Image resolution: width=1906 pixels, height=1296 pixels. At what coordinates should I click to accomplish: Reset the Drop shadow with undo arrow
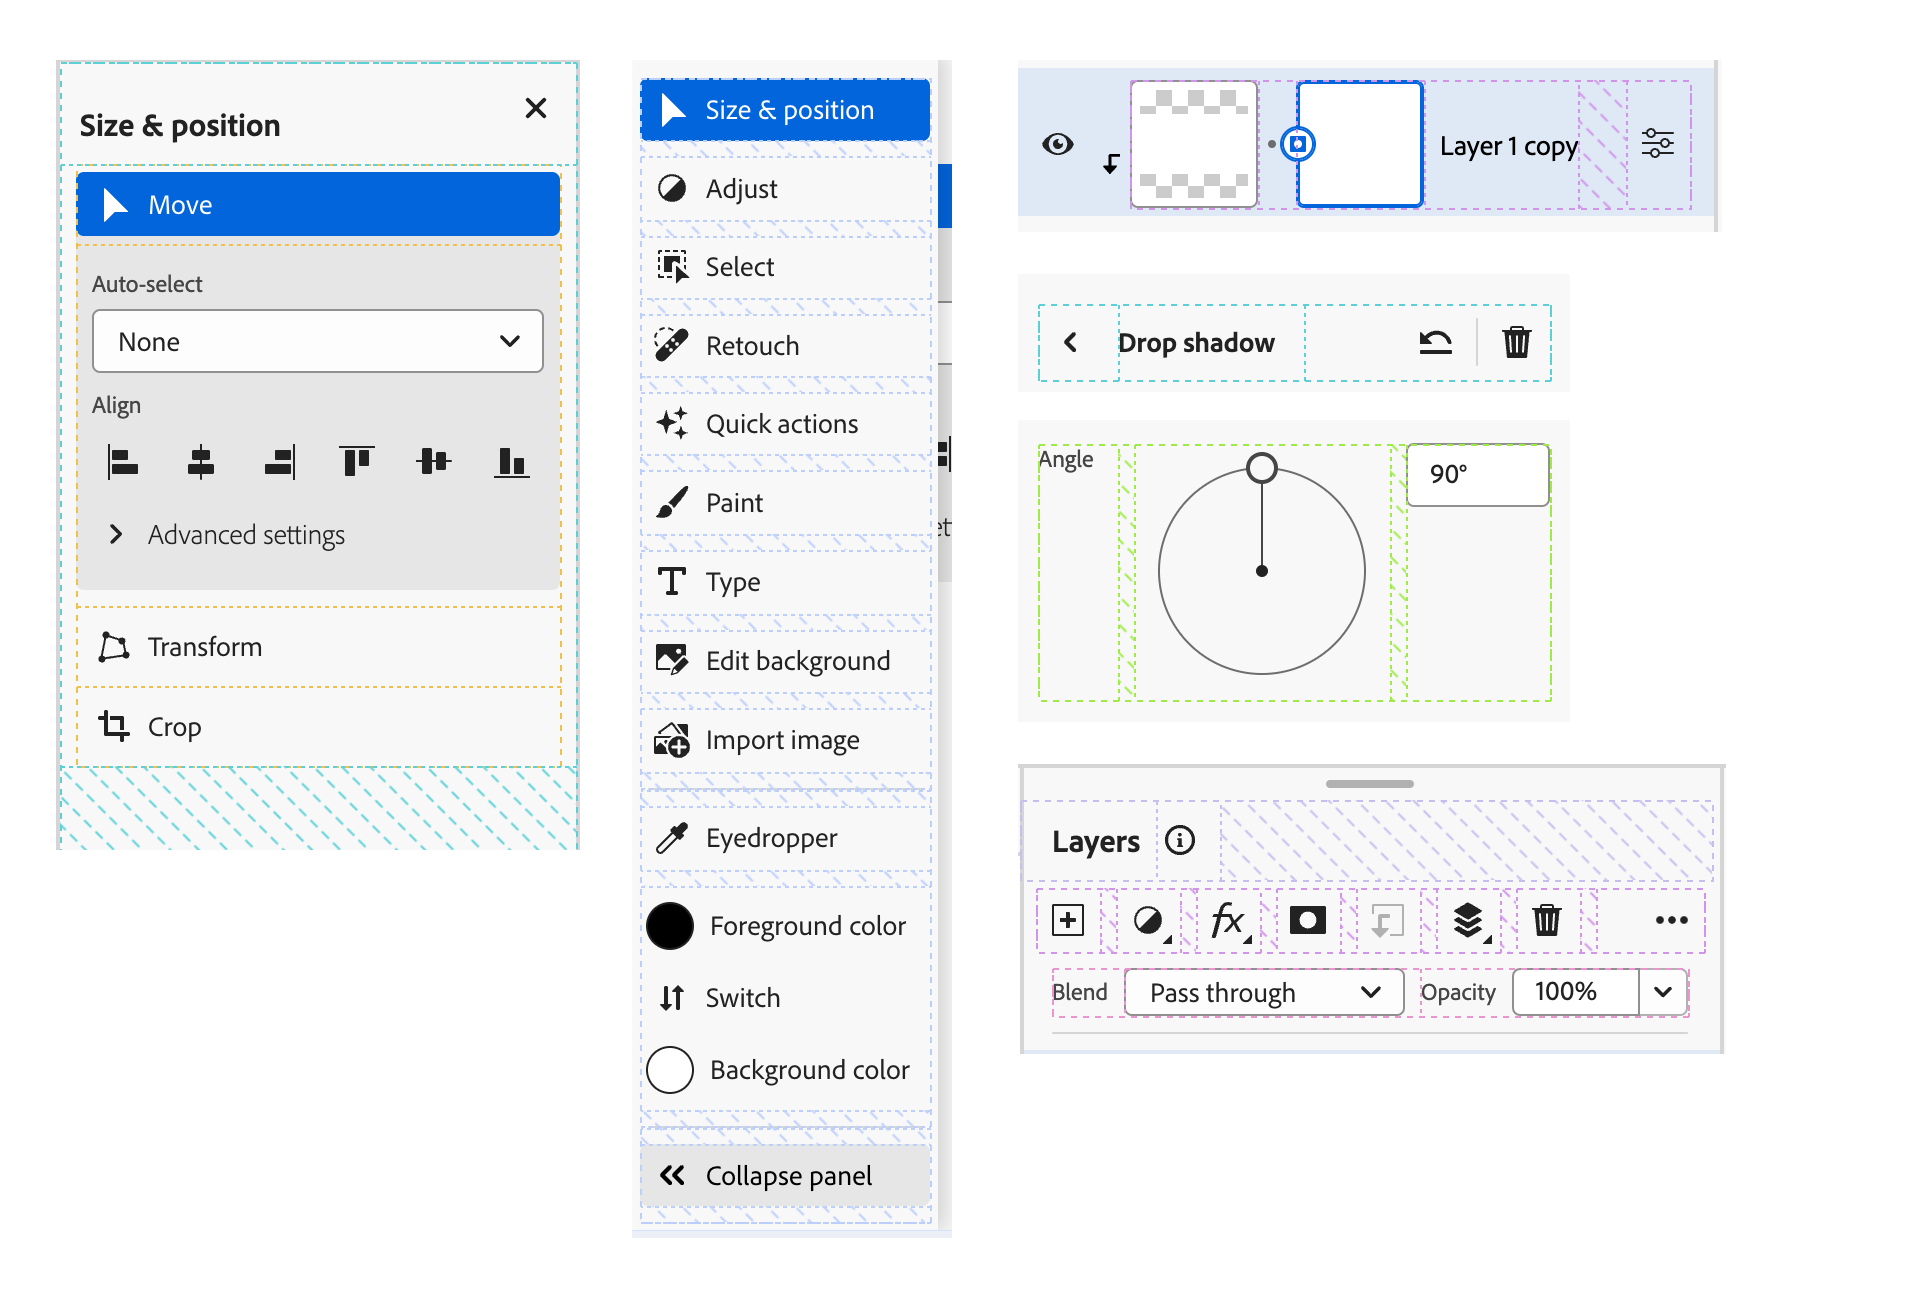[x=1435, y=342]
